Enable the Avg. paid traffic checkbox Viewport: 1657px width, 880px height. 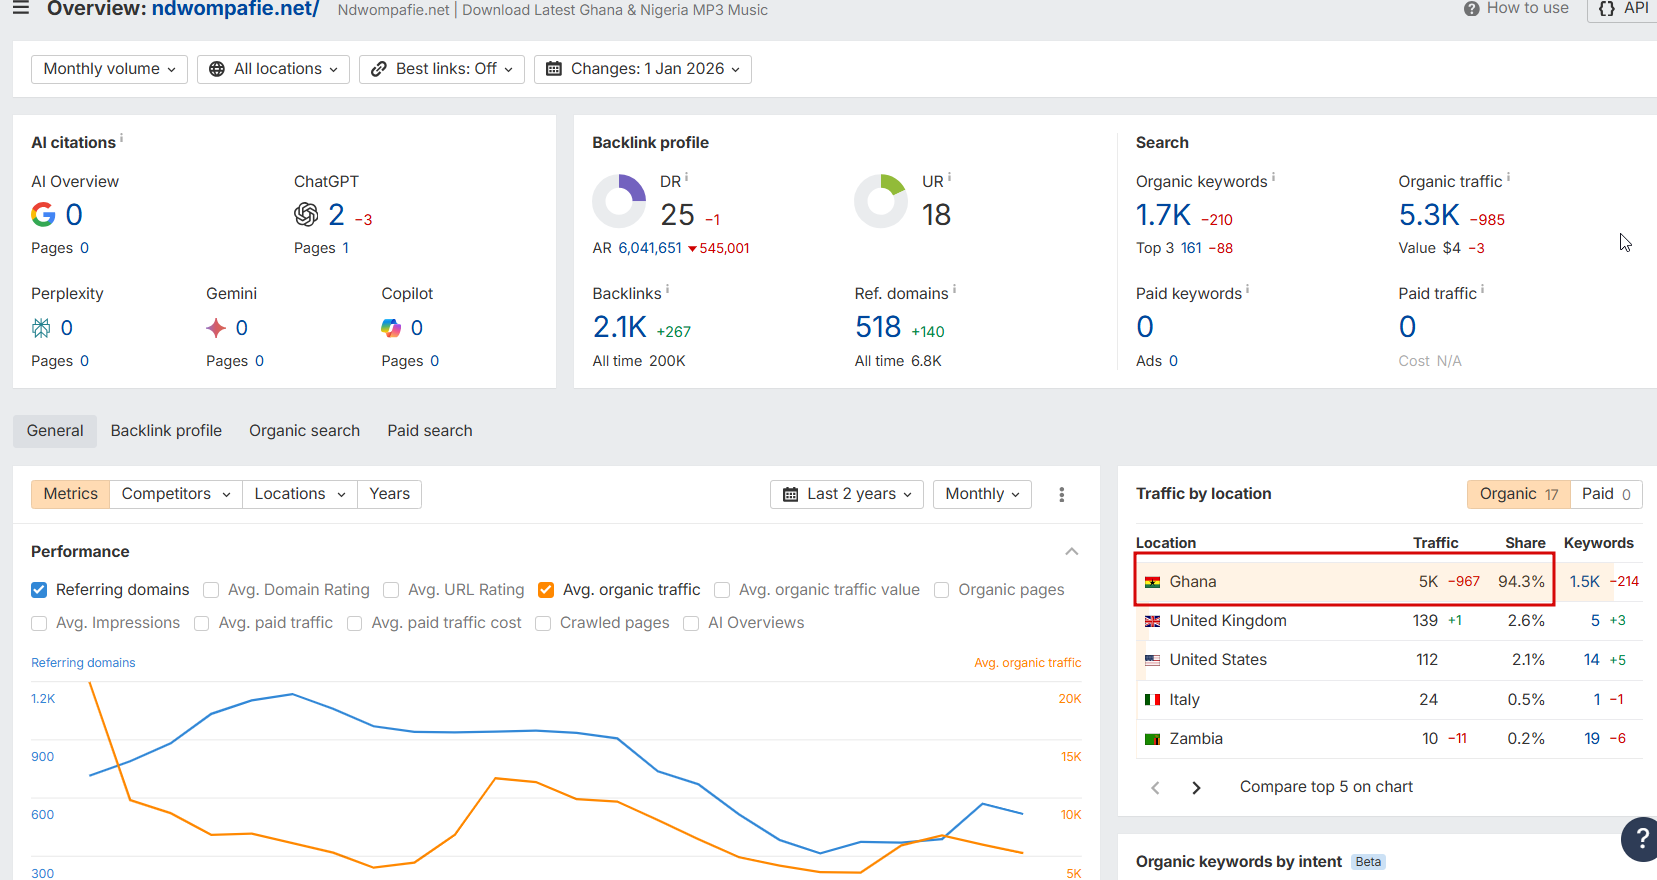click(201, 623)
